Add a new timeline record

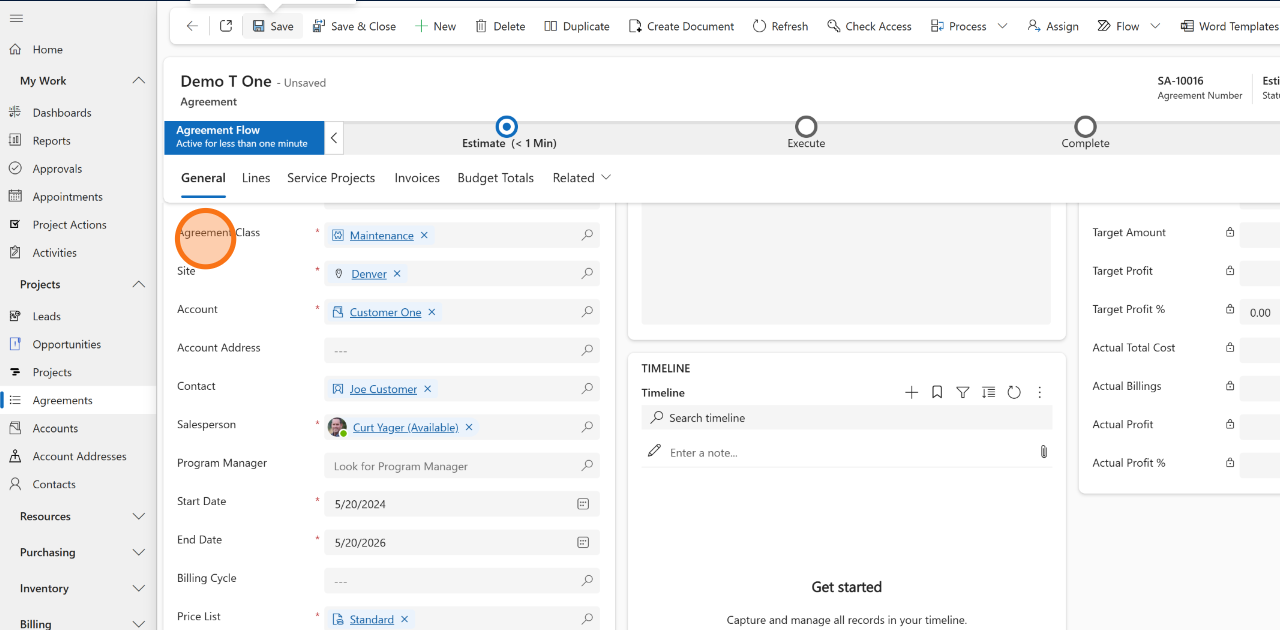coord(911,393)
